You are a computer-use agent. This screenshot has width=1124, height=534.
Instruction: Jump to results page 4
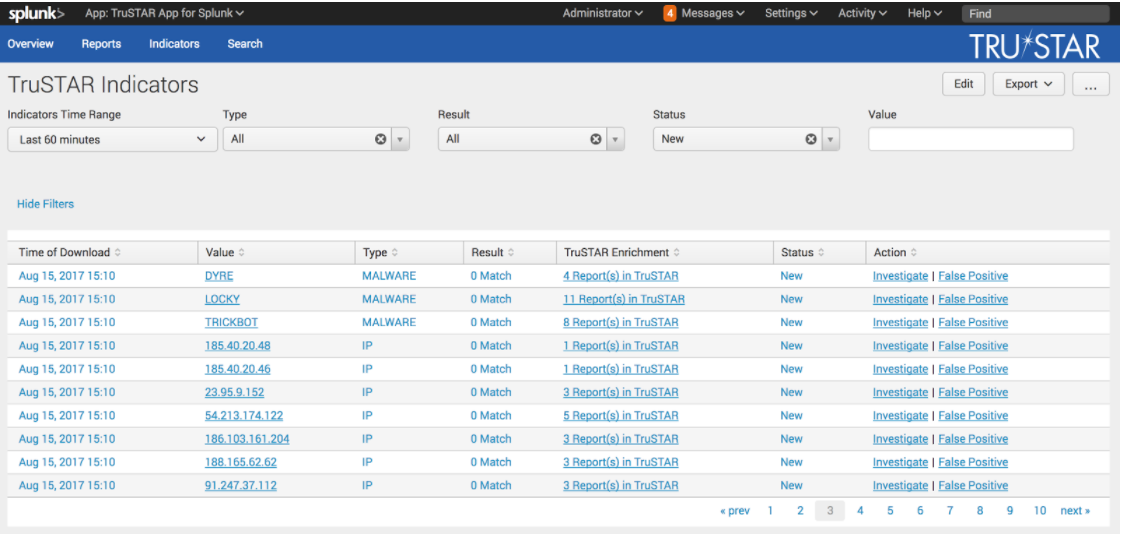pos(860,511)
